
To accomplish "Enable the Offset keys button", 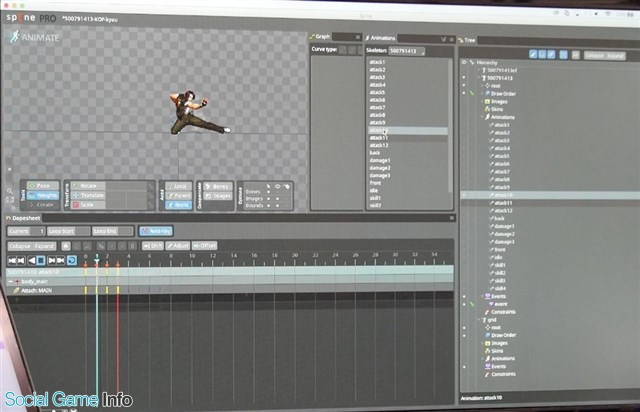I will (204, 246).
